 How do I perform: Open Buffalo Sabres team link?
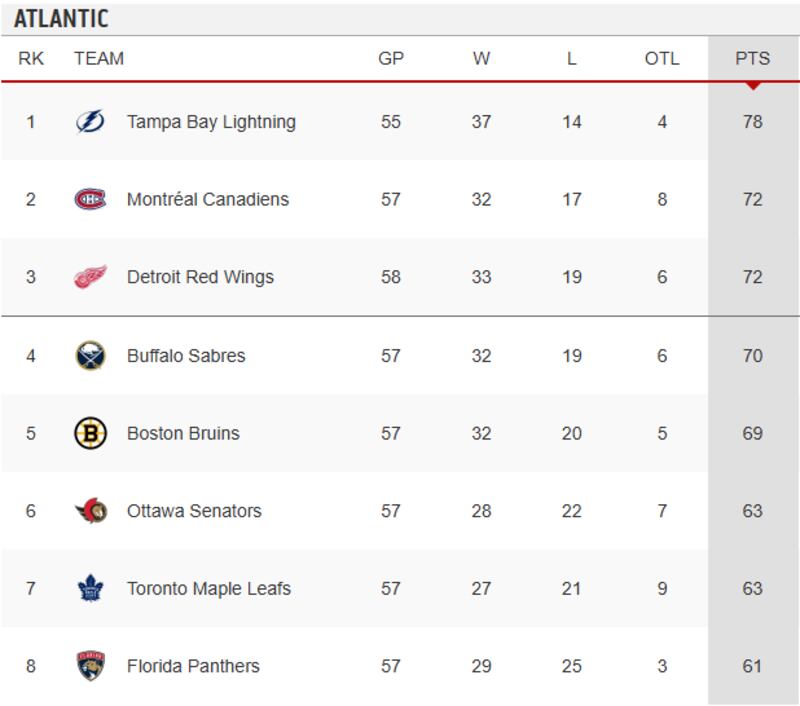coord(186,355)
